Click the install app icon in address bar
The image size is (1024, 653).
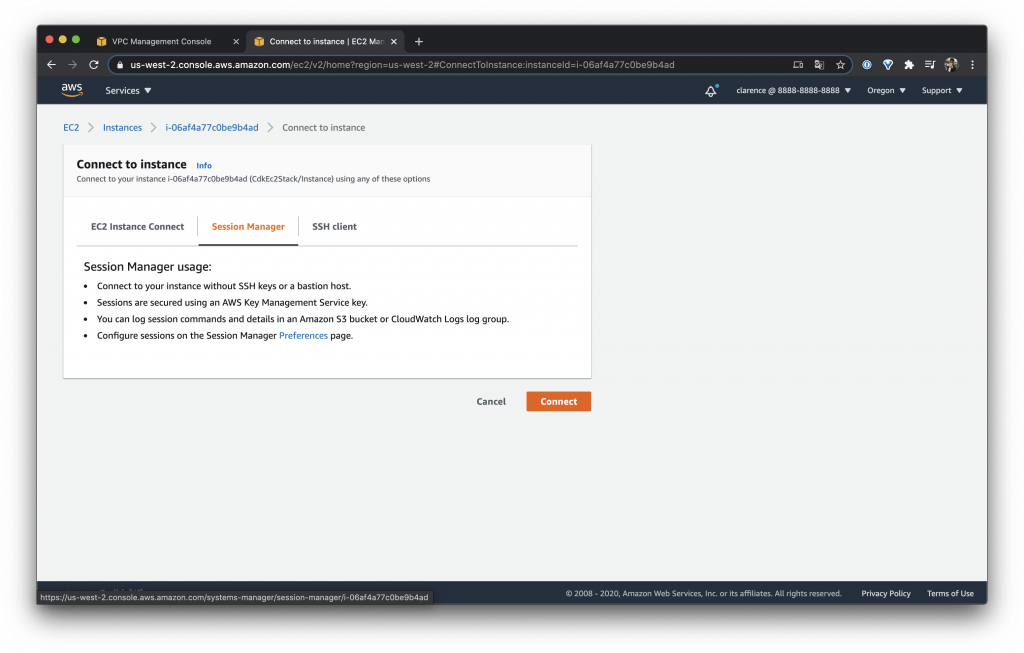(798, 65)
